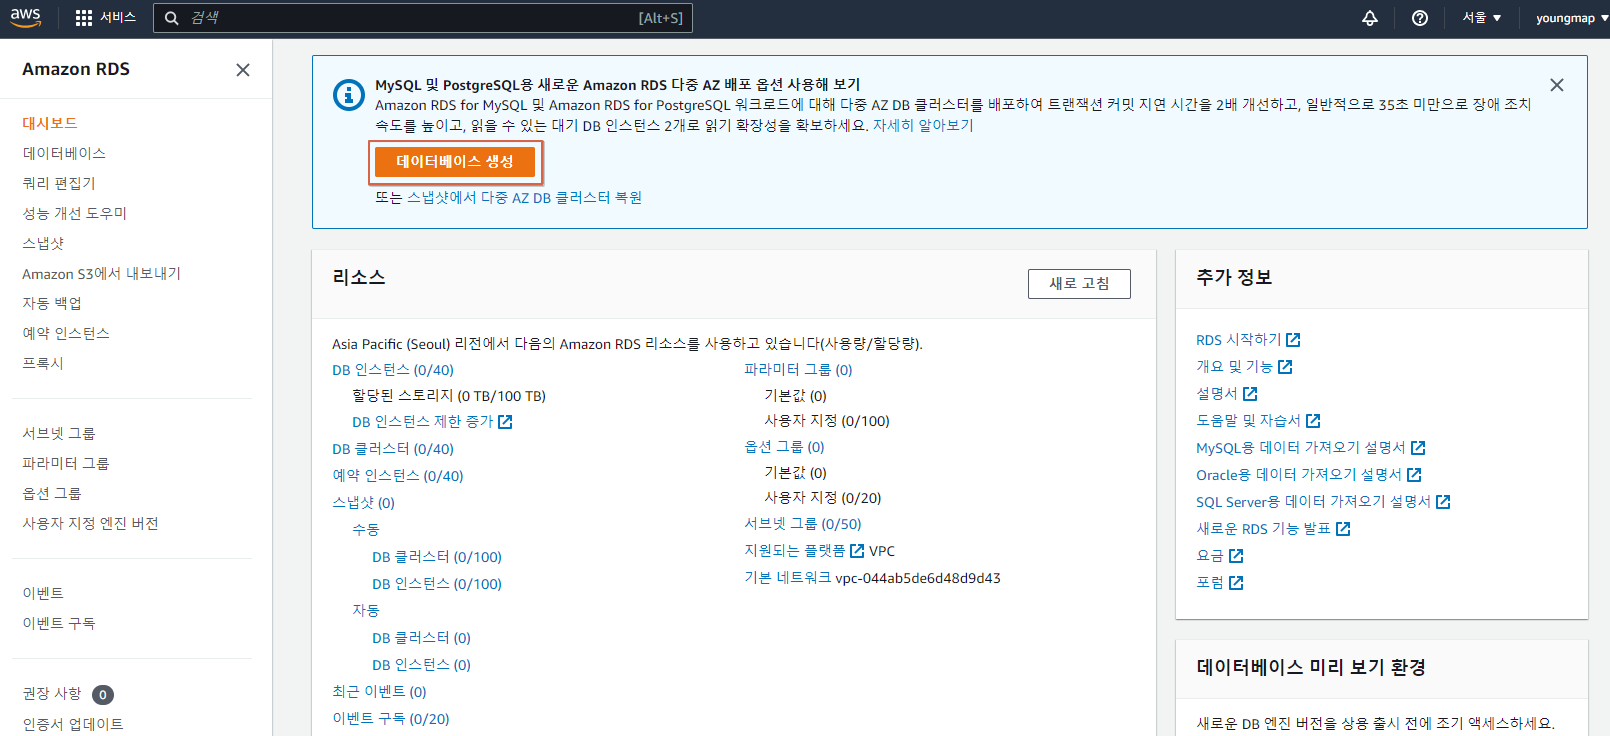
Task: Click external icon beside 새로운 RDS 기능 발표
Action: (x=1343, y=529)
